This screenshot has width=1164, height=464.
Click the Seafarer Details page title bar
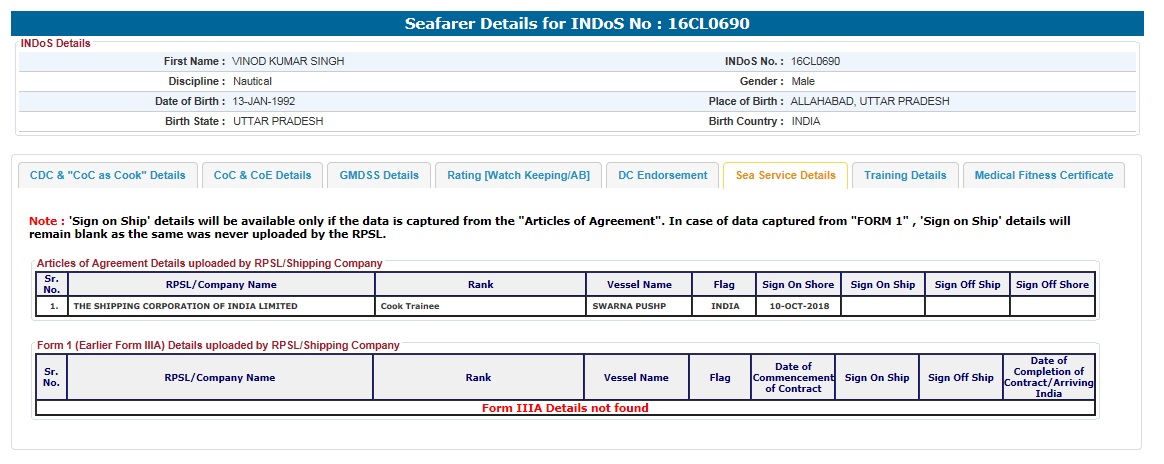point(577,23)
